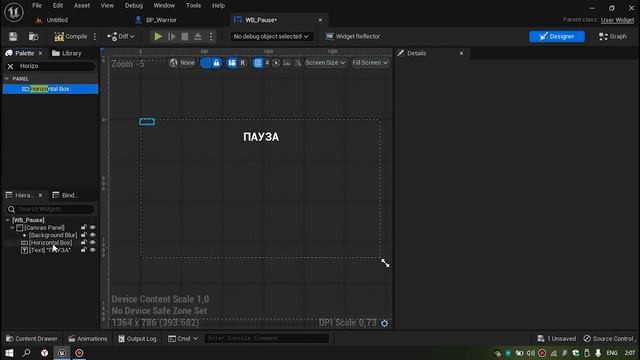Open the View menu
The image size is (640, 360).
[107, 5]
